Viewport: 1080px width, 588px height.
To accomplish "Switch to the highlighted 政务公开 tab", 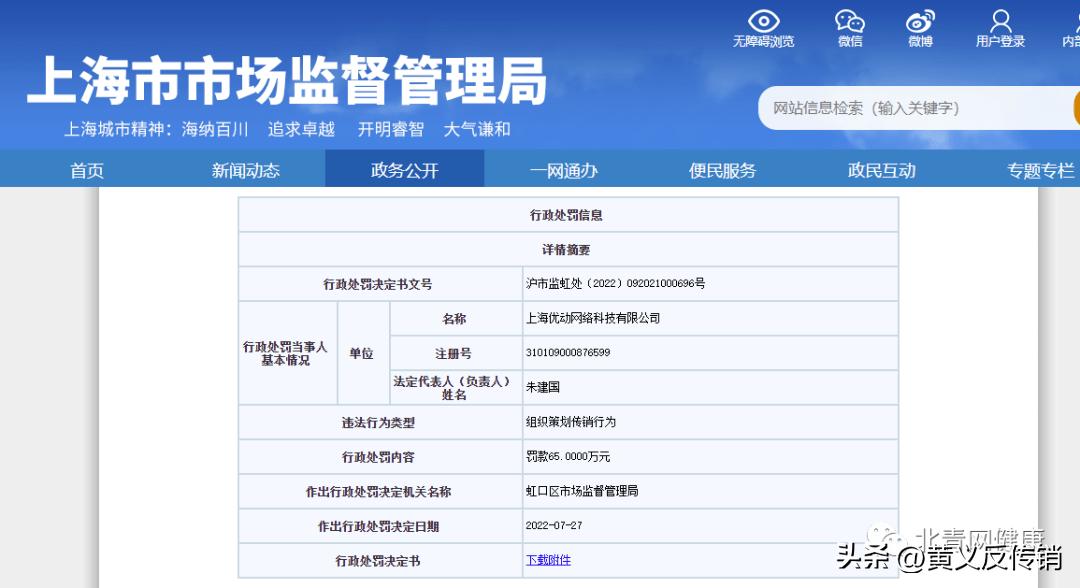I will [404, 169].
